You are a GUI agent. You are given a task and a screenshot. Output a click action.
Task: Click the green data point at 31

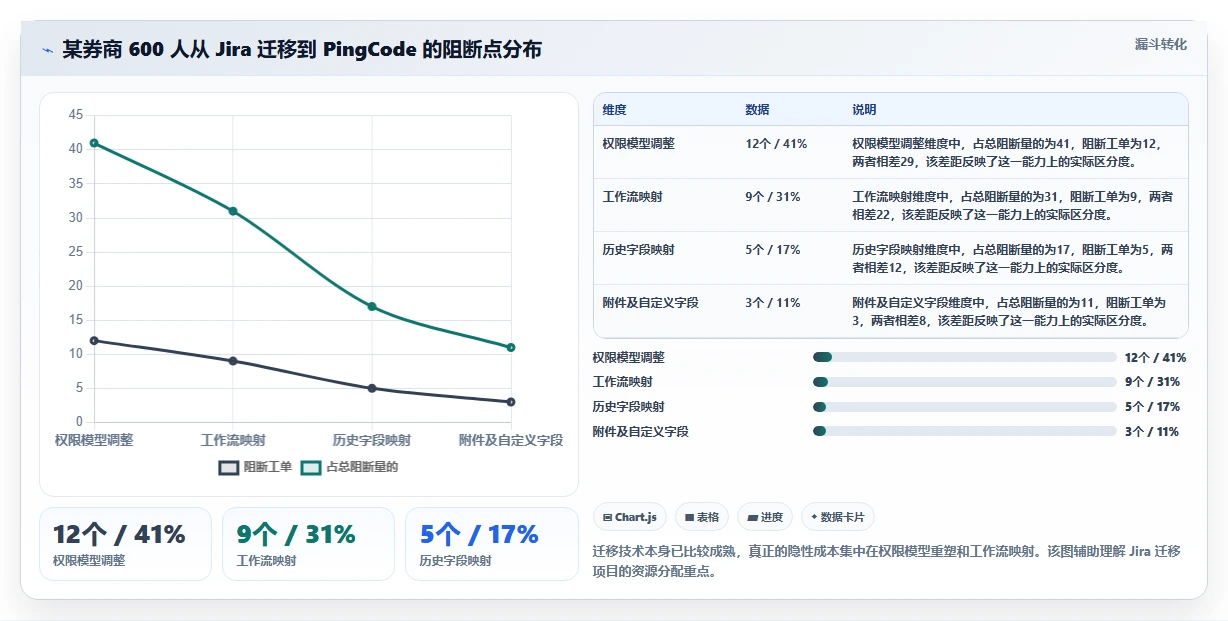(233, 211)
